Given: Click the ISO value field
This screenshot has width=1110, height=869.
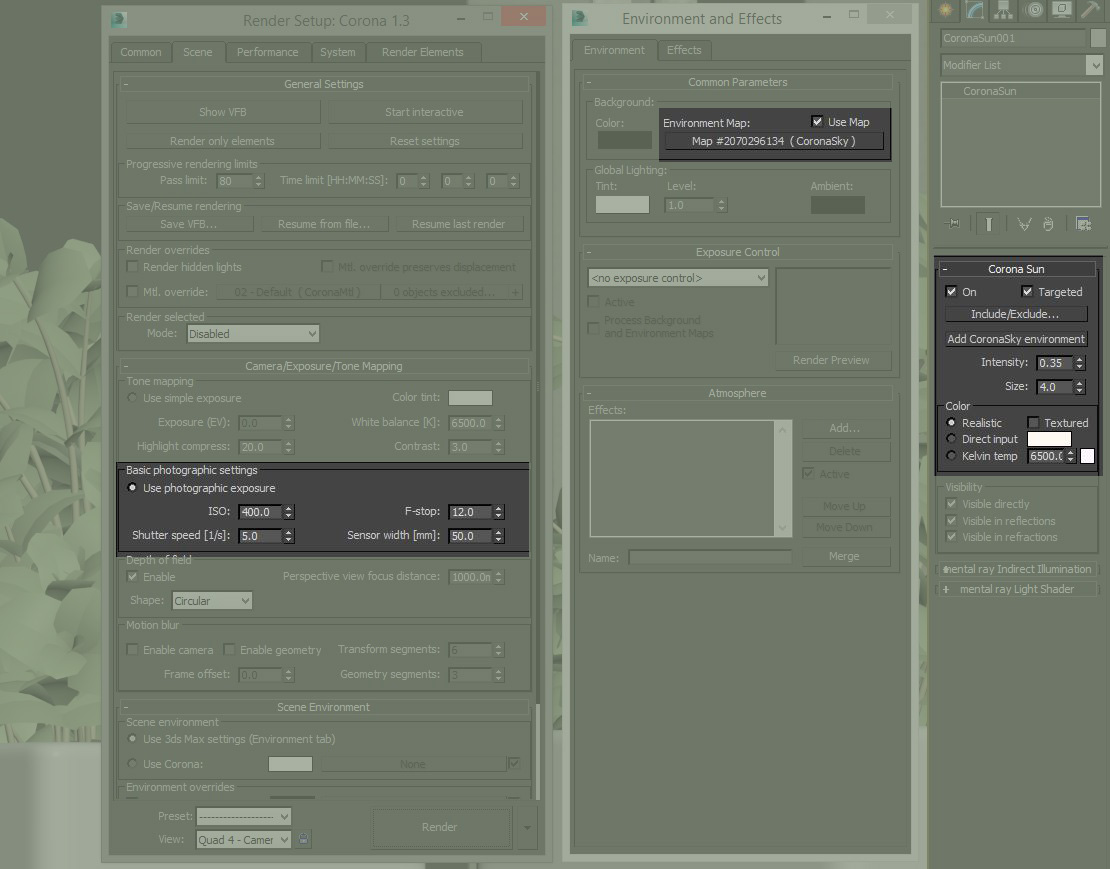Looking at the screenshot, I should [x=261, y=512].
